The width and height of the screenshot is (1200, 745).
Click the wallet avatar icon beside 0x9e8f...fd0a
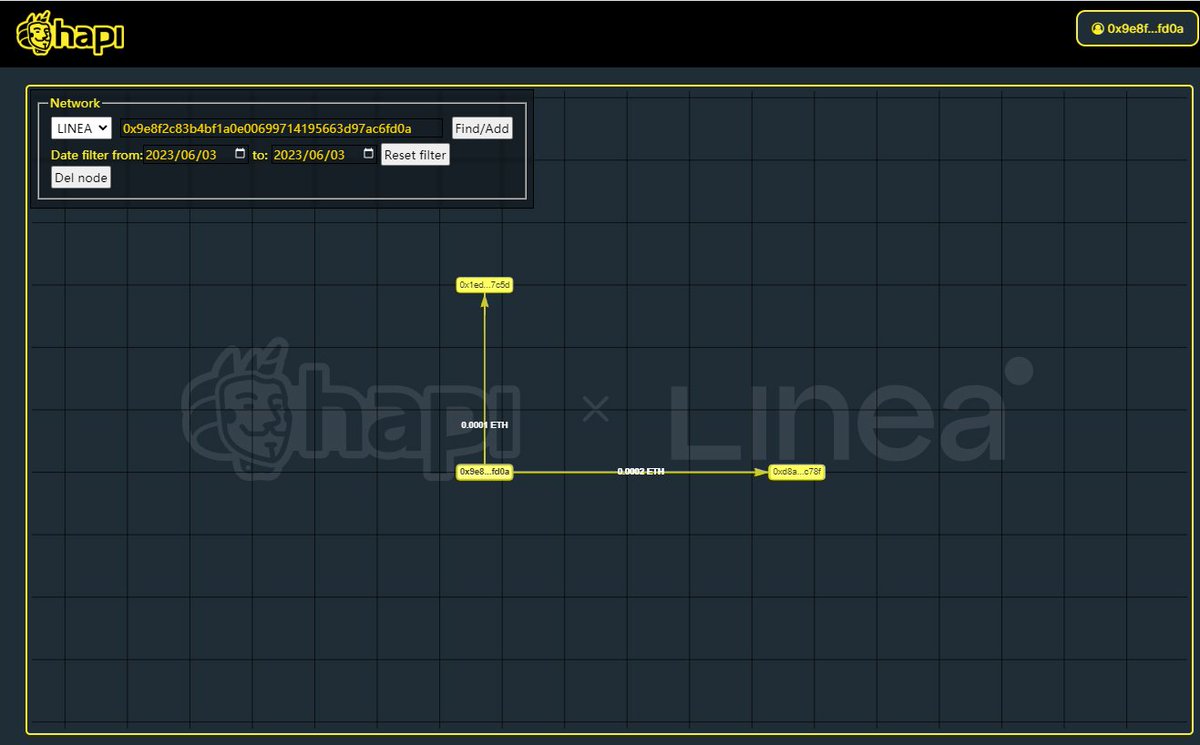[1096, 29]
